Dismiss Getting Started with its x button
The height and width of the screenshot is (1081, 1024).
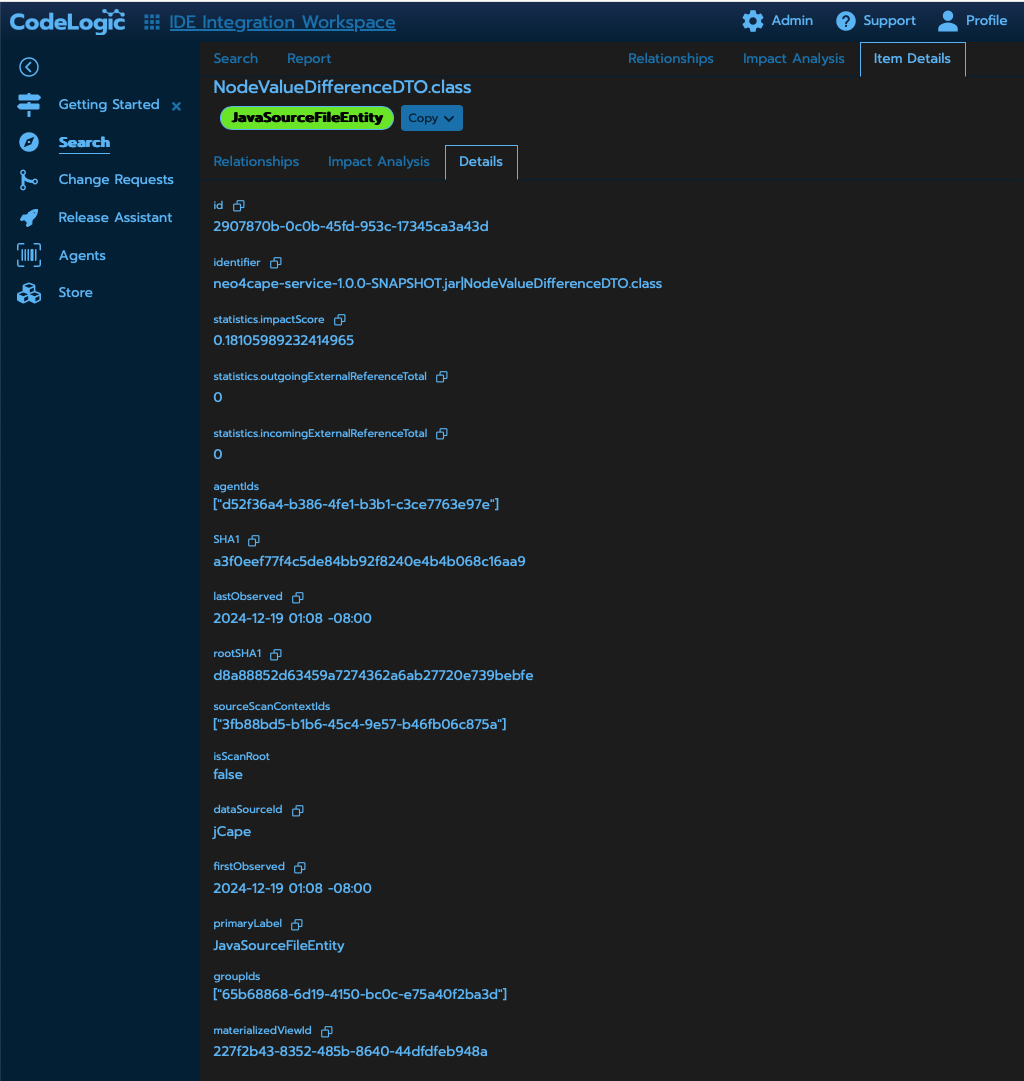click(176, 105)
